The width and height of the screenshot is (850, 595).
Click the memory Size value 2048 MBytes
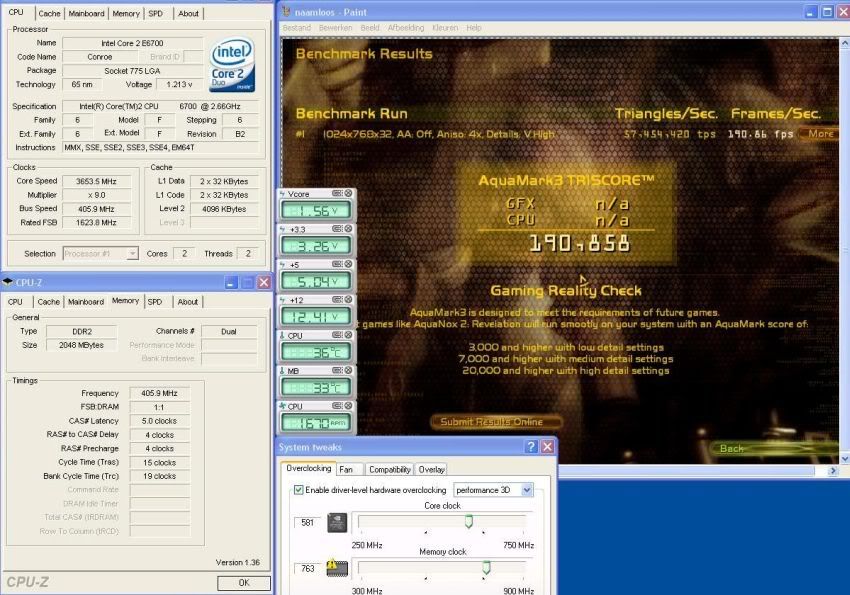(81, 345)
